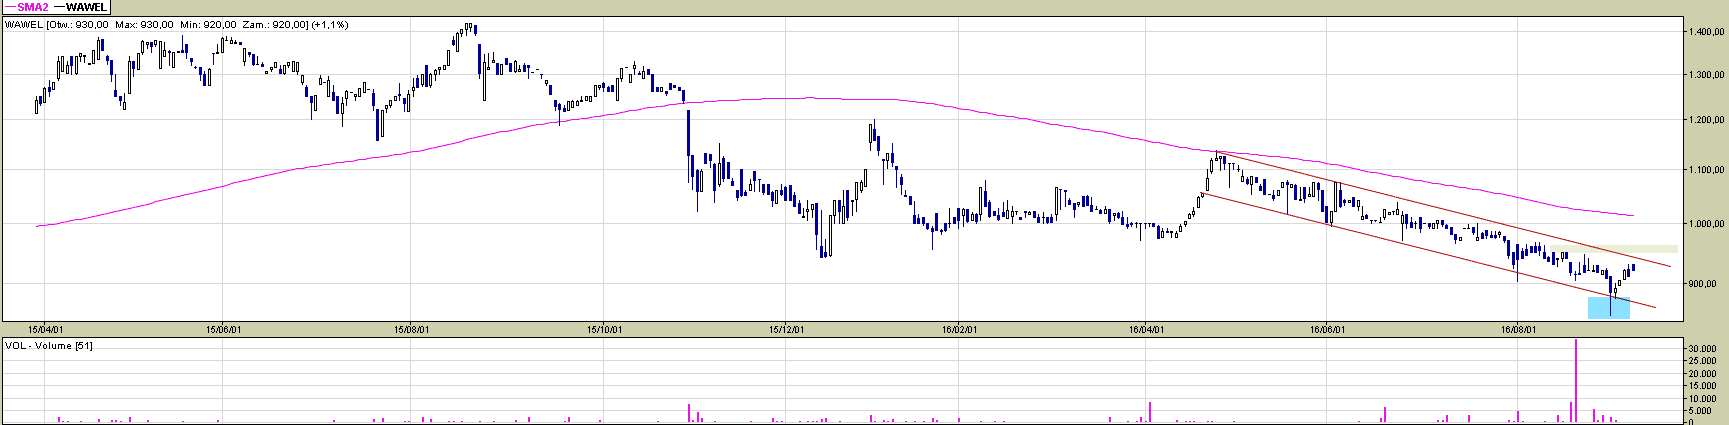Click the WAWEL legend entry
Screen dimensions: 1729x425
[86, 7]
